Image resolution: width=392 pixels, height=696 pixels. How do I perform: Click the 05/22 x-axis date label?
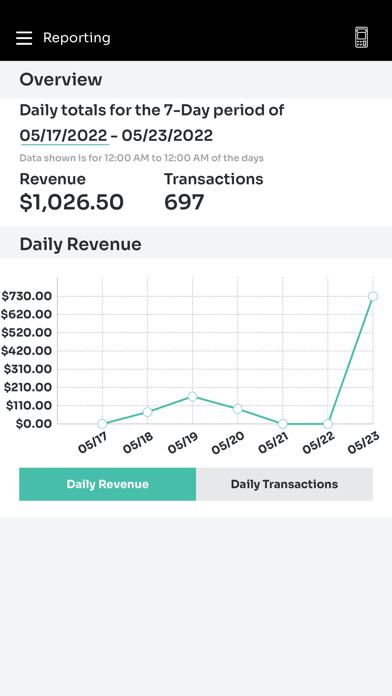point(318,443)
